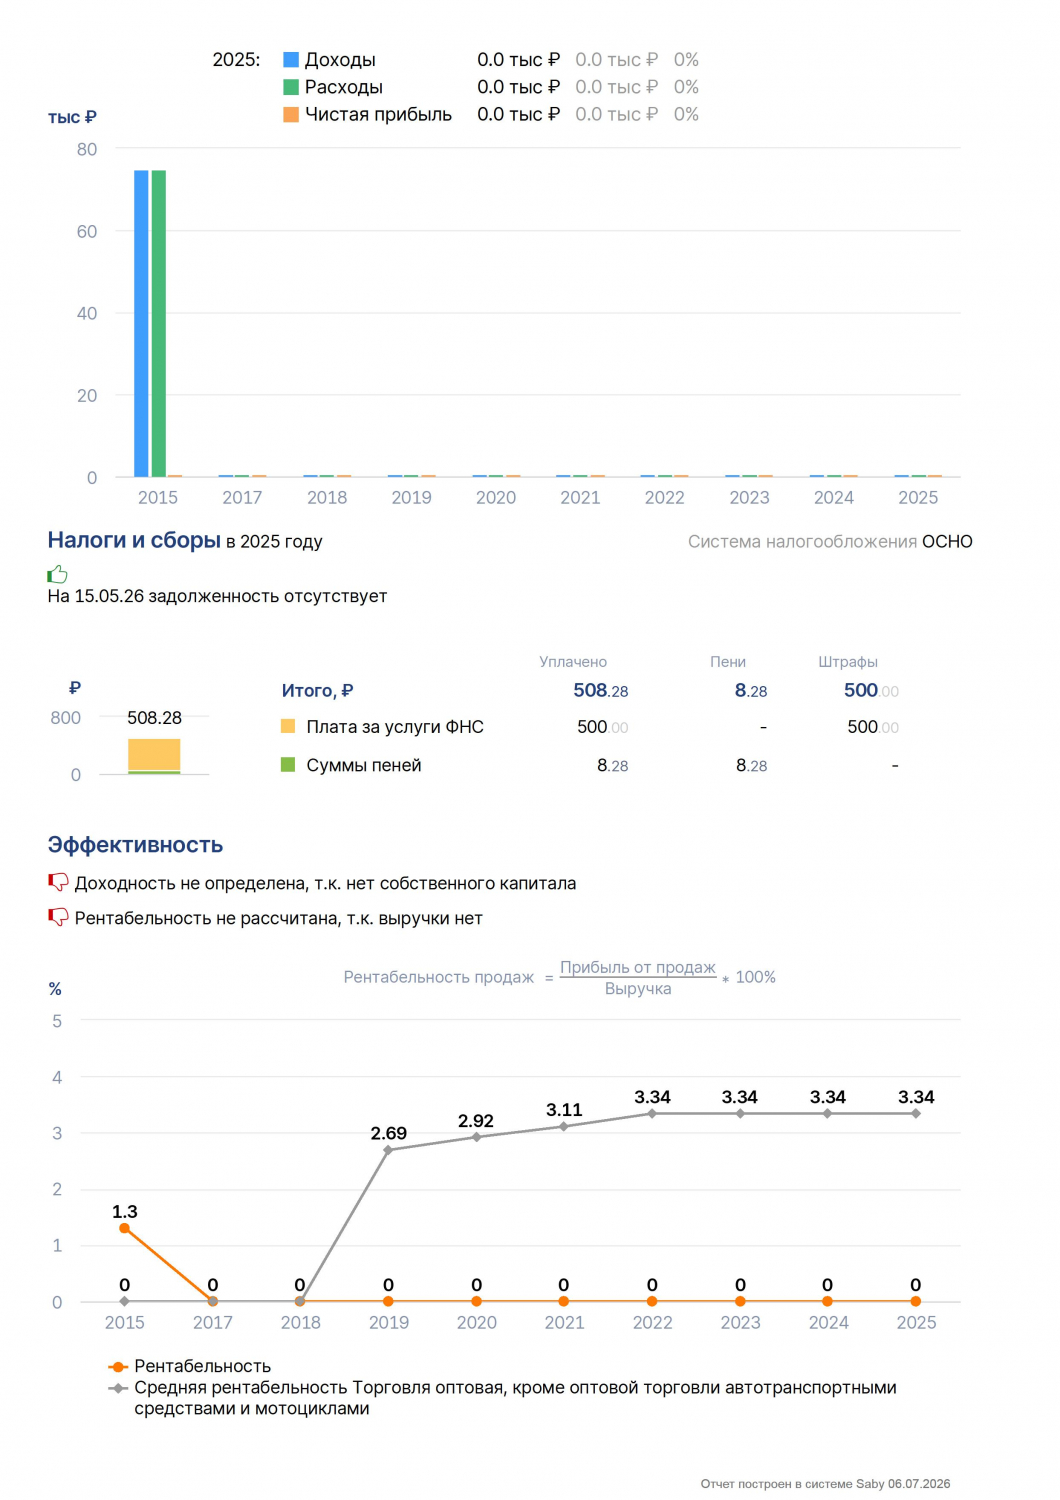The width and height of the screenshot is (1060, 1500).
Task: Select the blue 2015 income bar
Action: [141, 323]
